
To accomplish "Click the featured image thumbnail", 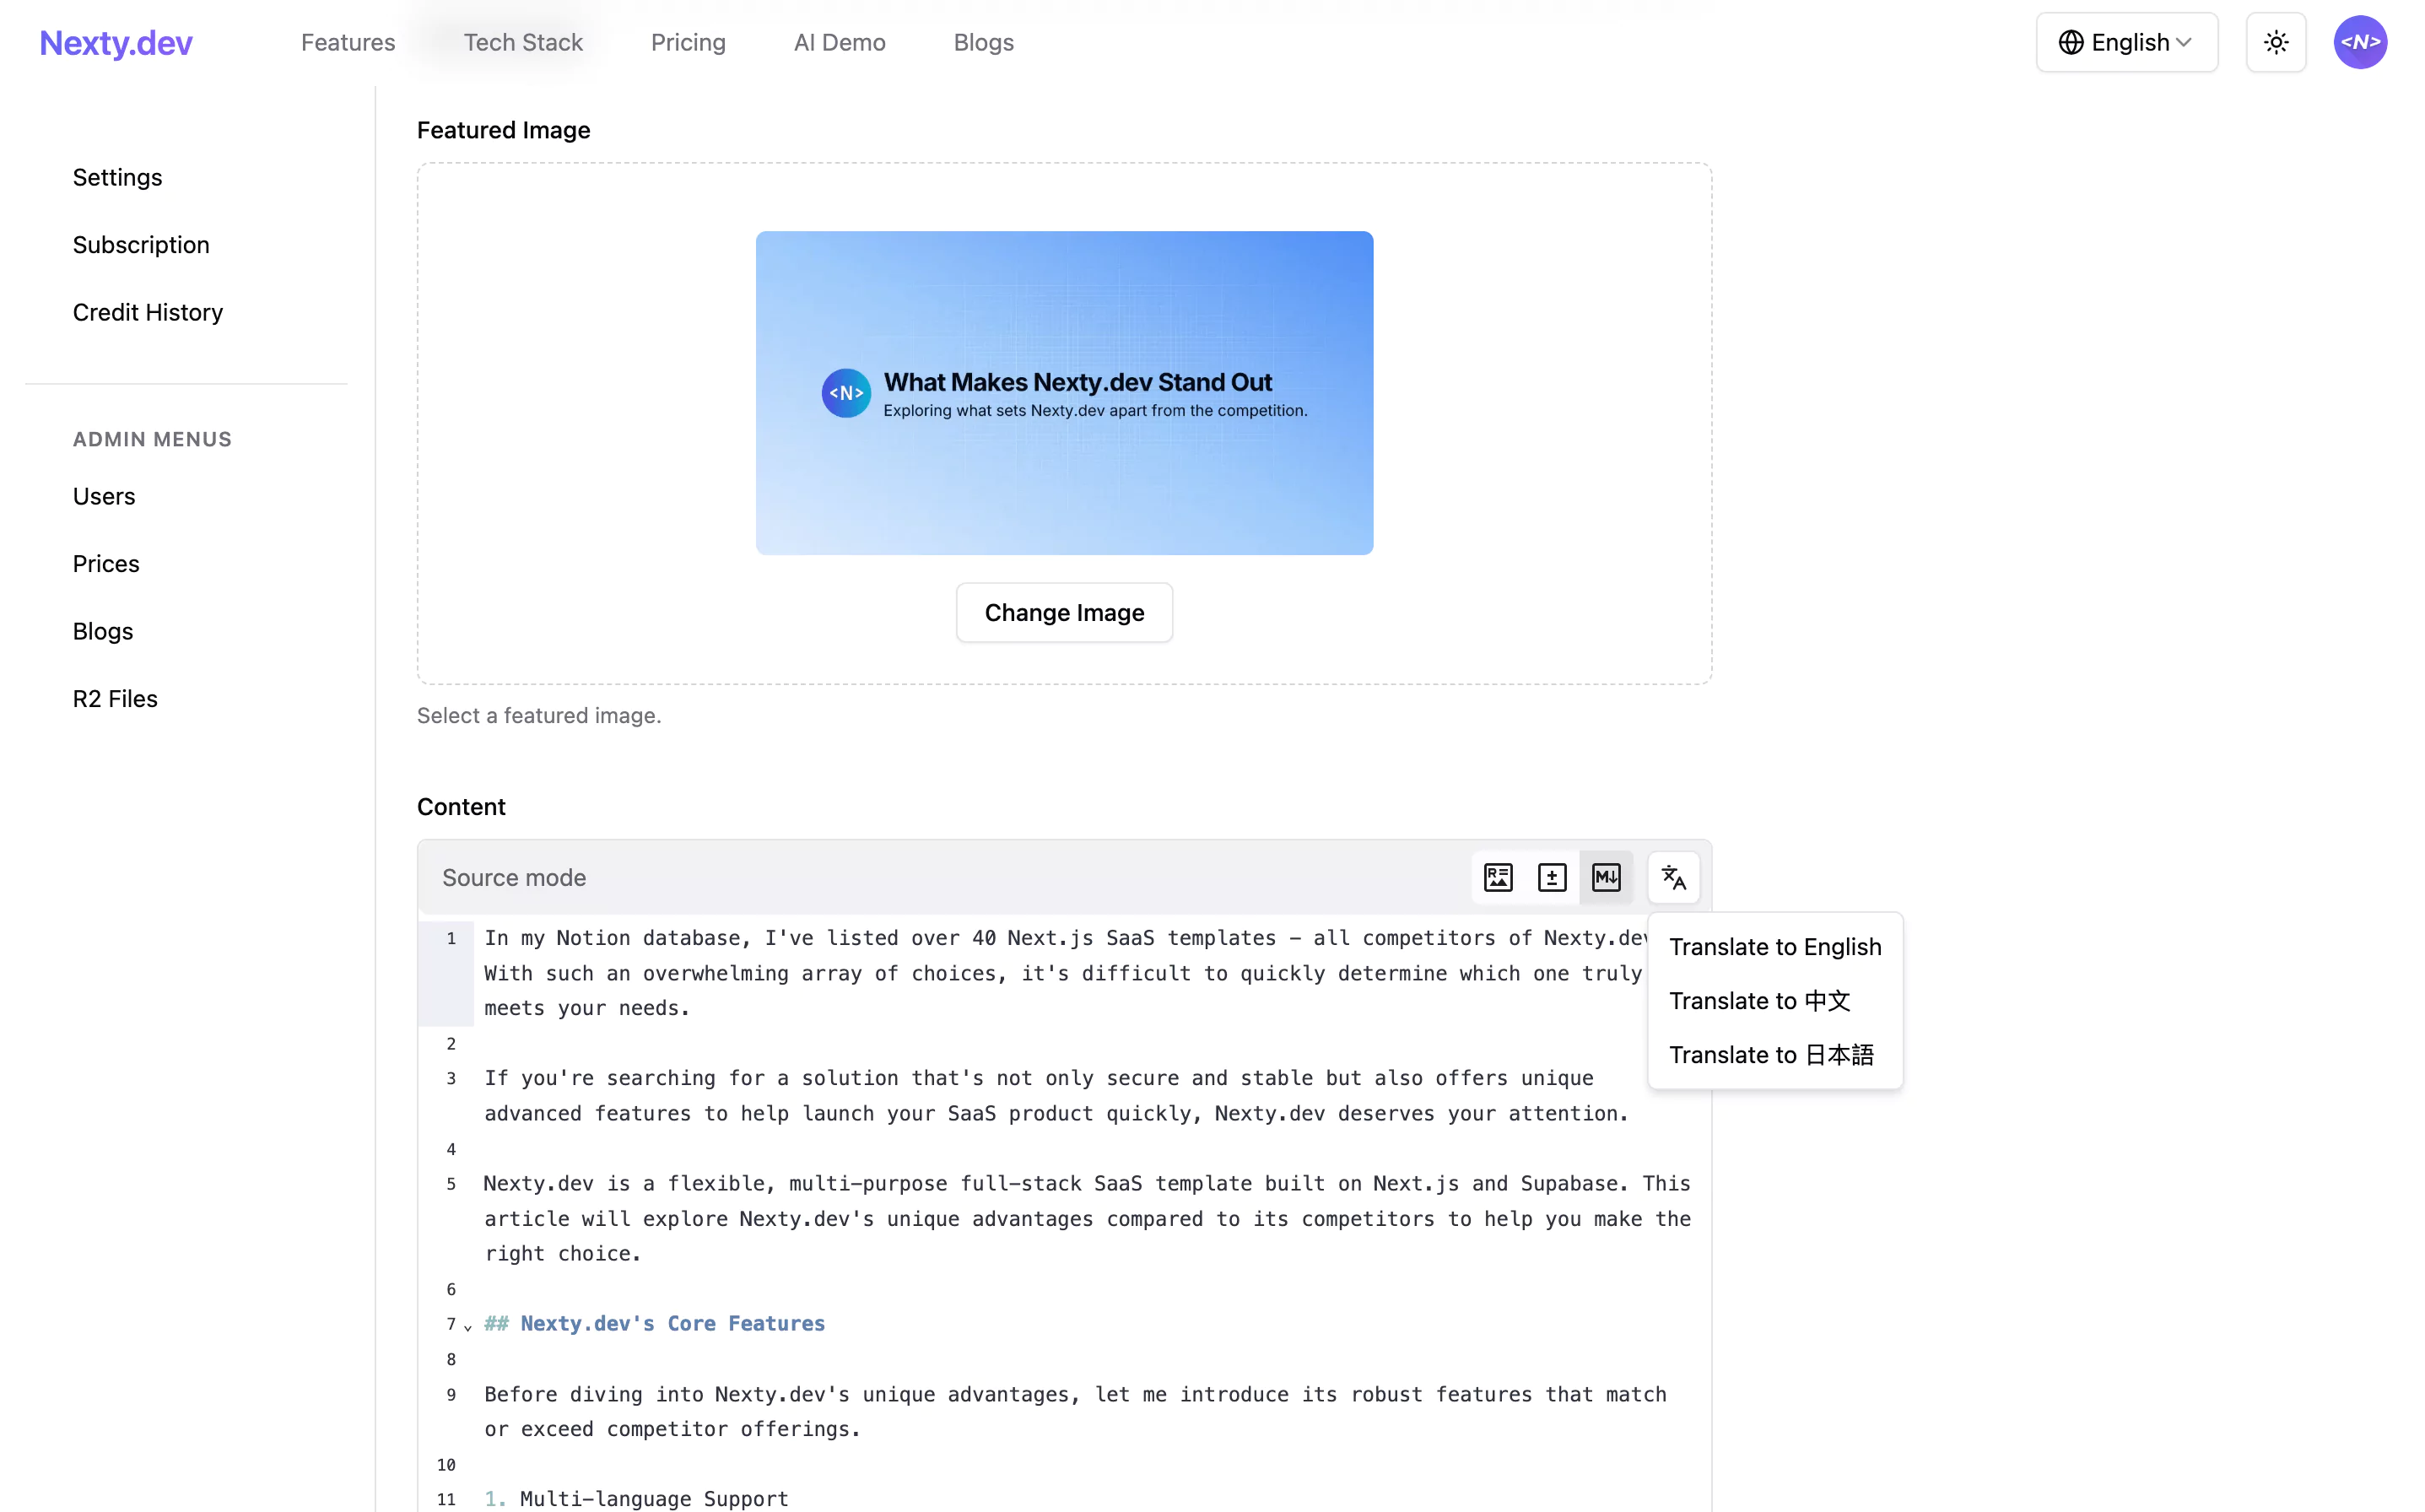I will click(x=1064, y=393).
